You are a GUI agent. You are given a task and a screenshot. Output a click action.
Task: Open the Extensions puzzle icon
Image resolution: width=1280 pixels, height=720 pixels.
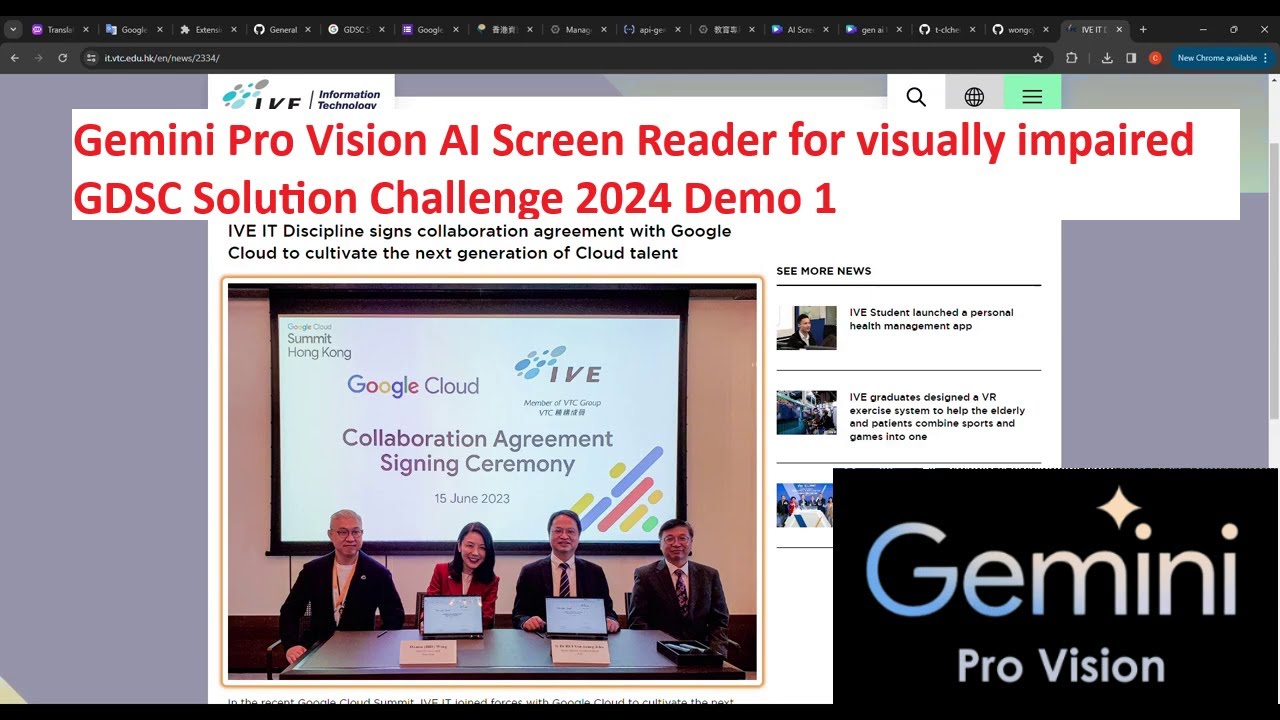[x=1072, y=58]
